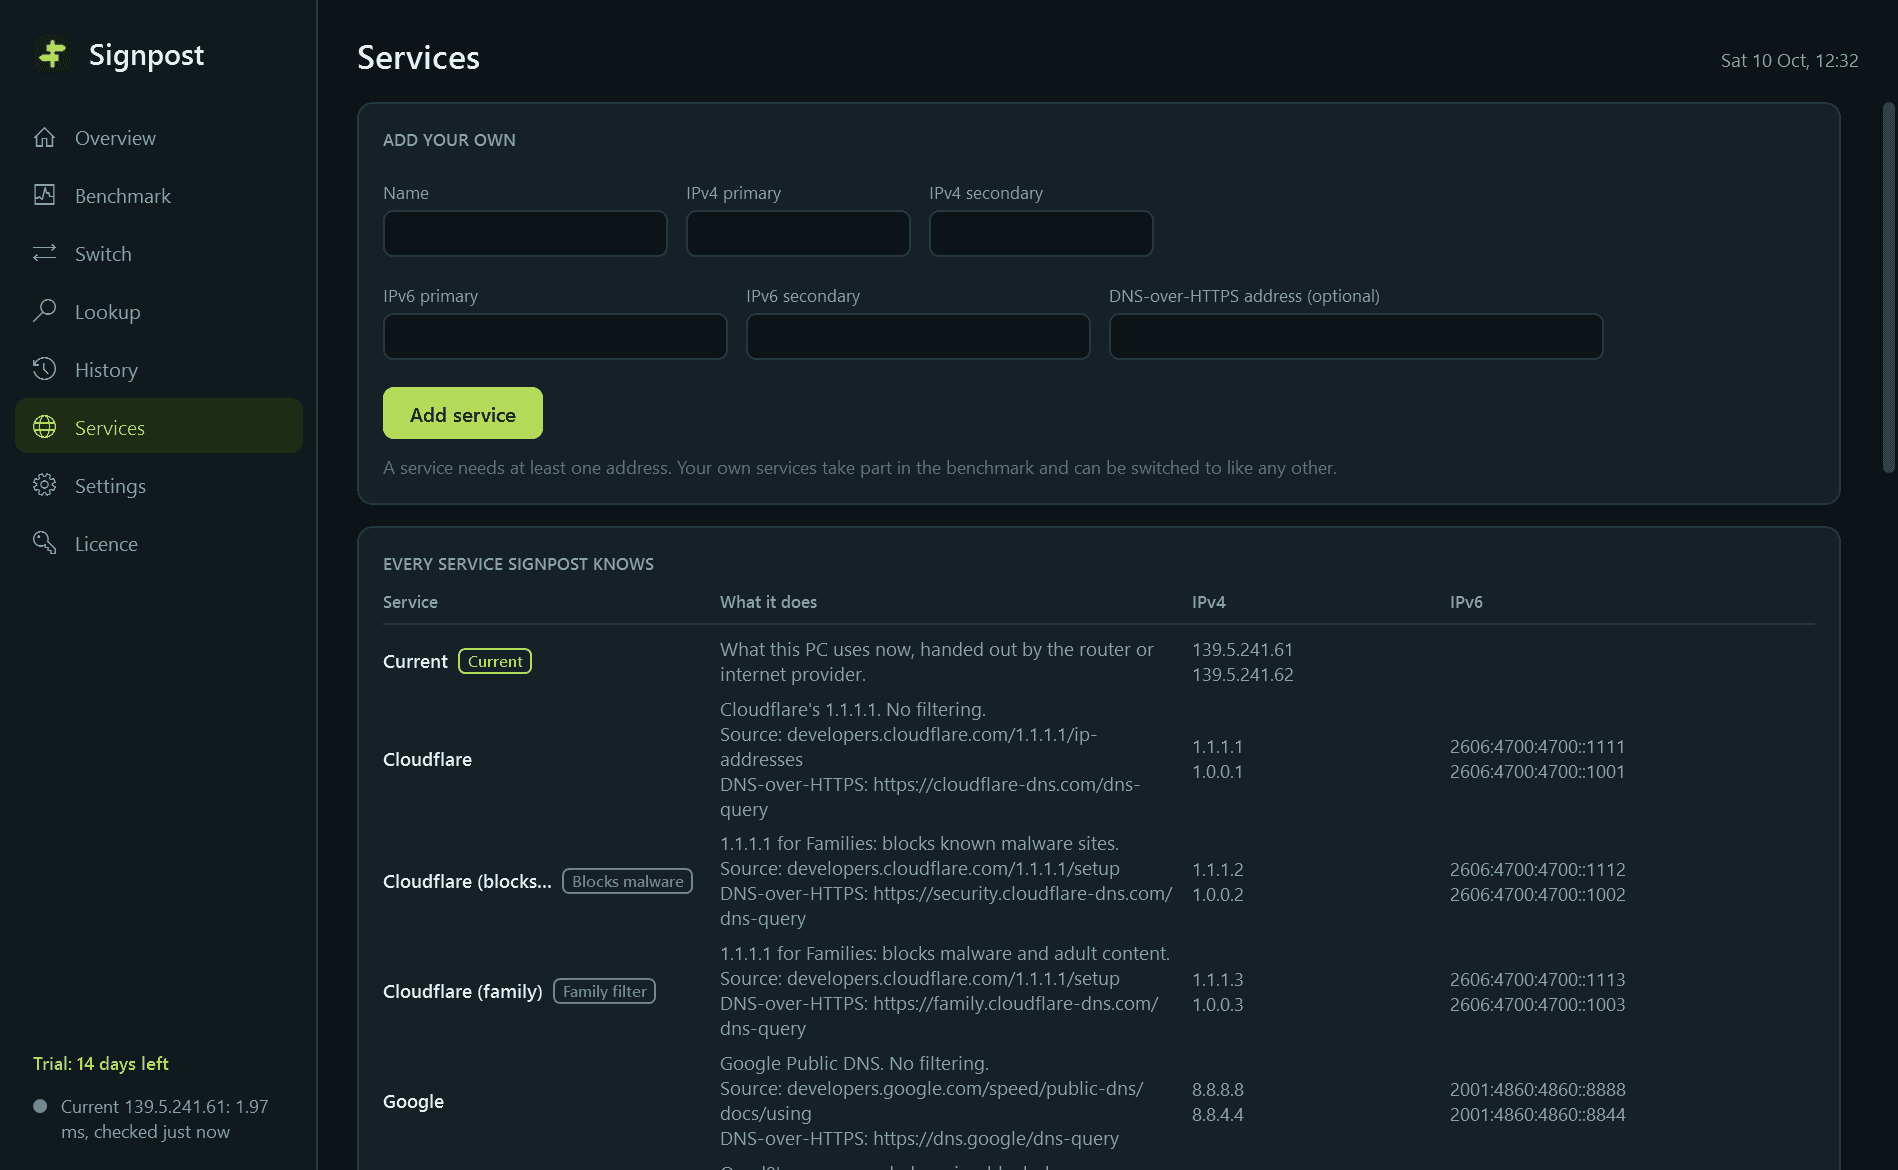Click the History clock icon
This screenshot has width=1898, height=1170.
[44, 370]
